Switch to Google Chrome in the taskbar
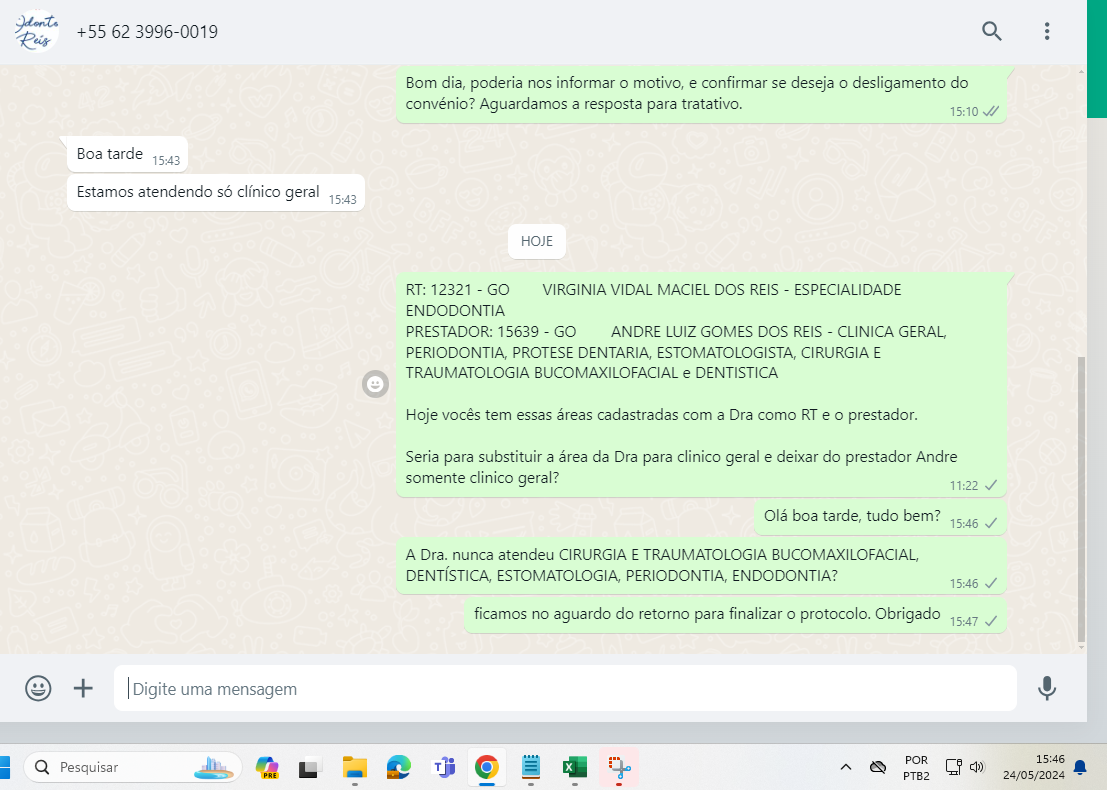 [x=486, y=767]
